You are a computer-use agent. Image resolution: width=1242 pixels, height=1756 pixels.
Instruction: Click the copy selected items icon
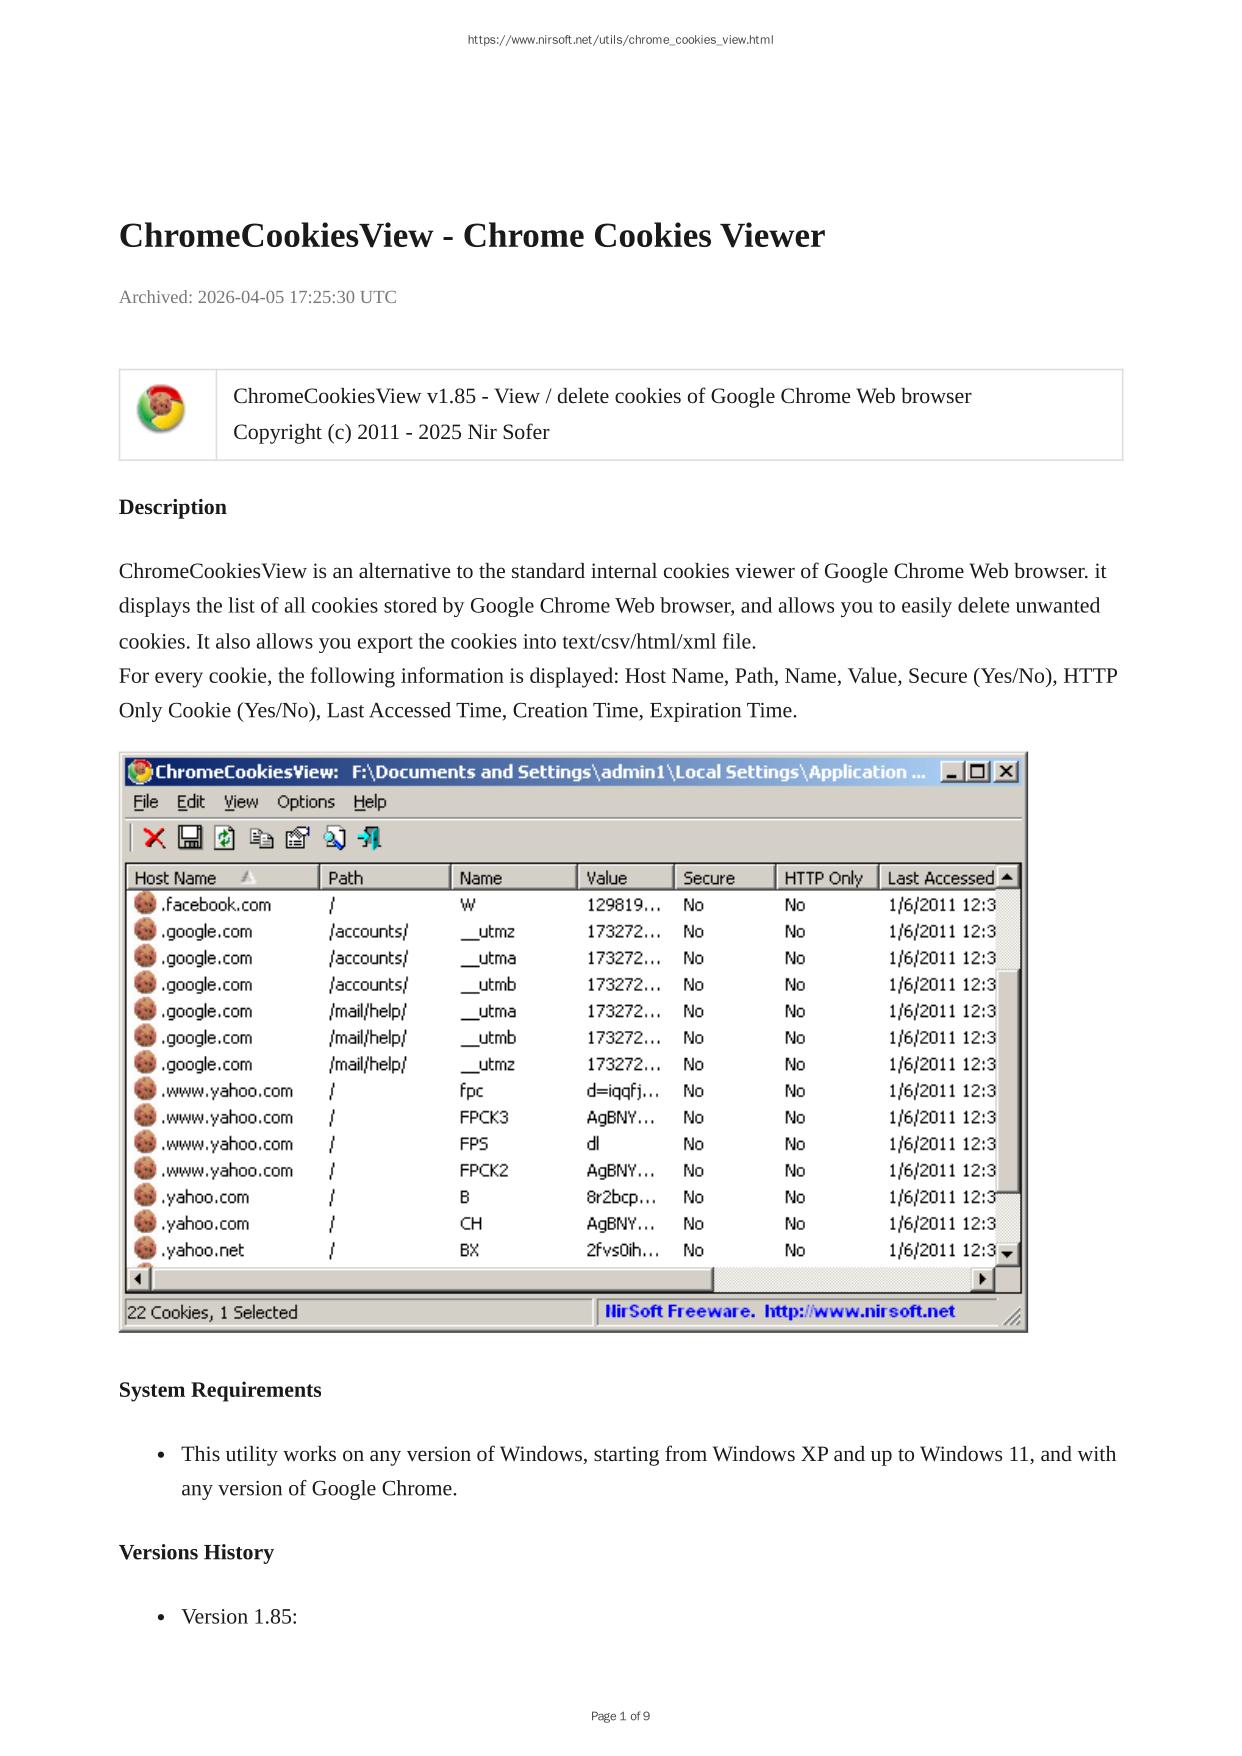pos(261,838)
